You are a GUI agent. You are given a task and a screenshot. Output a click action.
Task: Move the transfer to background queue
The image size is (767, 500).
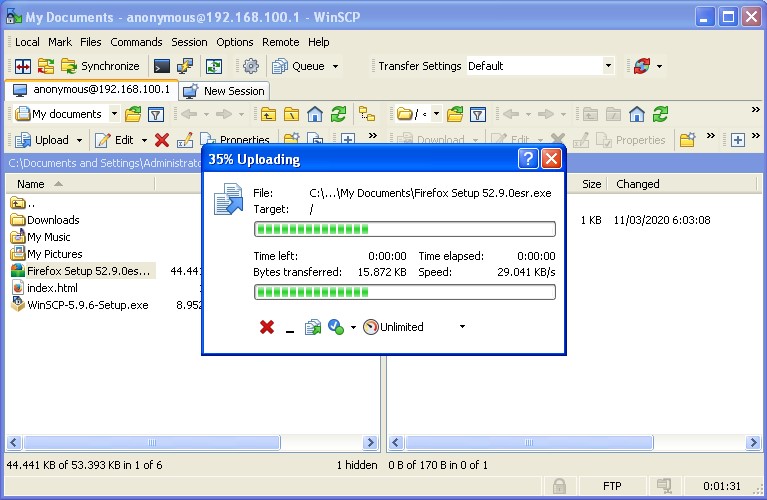click(x=313, y=327)
